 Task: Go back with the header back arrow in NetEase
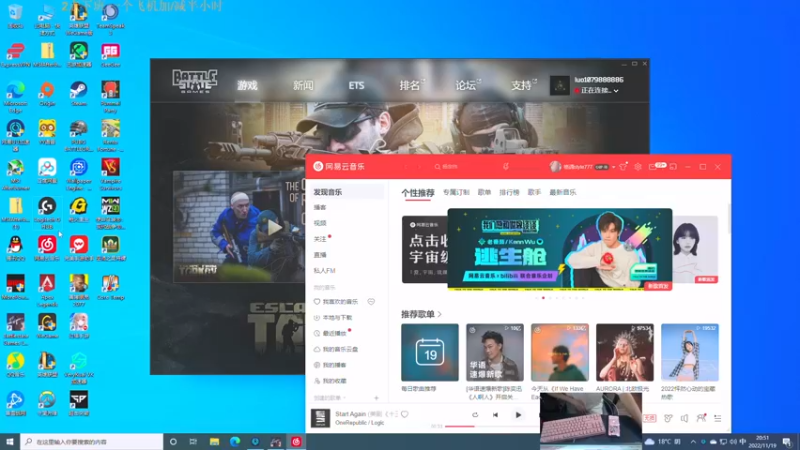pos(406,167)
